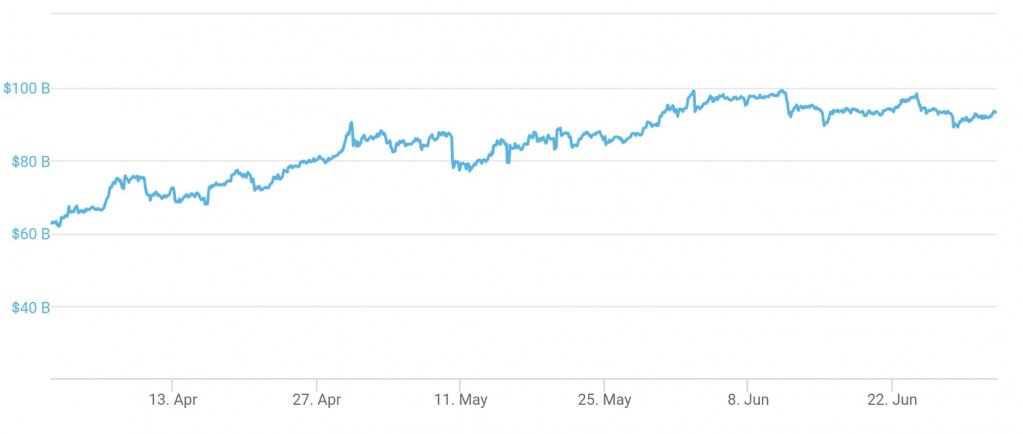Viewport: 1023px width, 434px height.
Task: Click the x-axis tick mark above "11. May"
Action: pyautogui.click(x=460, y=383)
